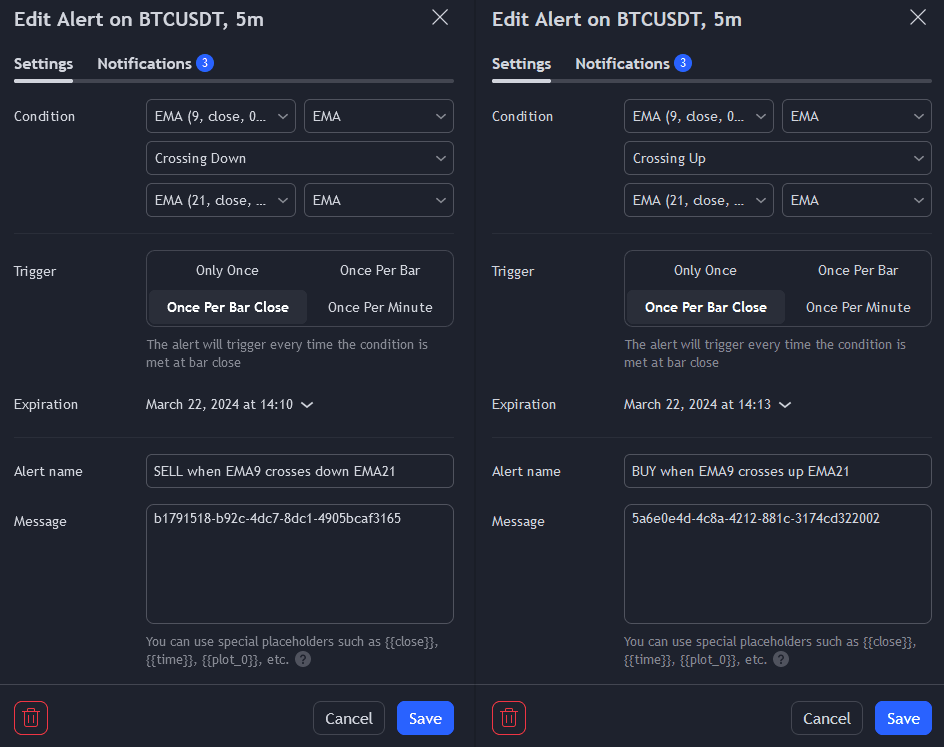Viewport: 944px width, 747px height.
Task: Open EMA plot dropdown beside EMA 21 in SELL alert
Action: (x=379, y=200)
